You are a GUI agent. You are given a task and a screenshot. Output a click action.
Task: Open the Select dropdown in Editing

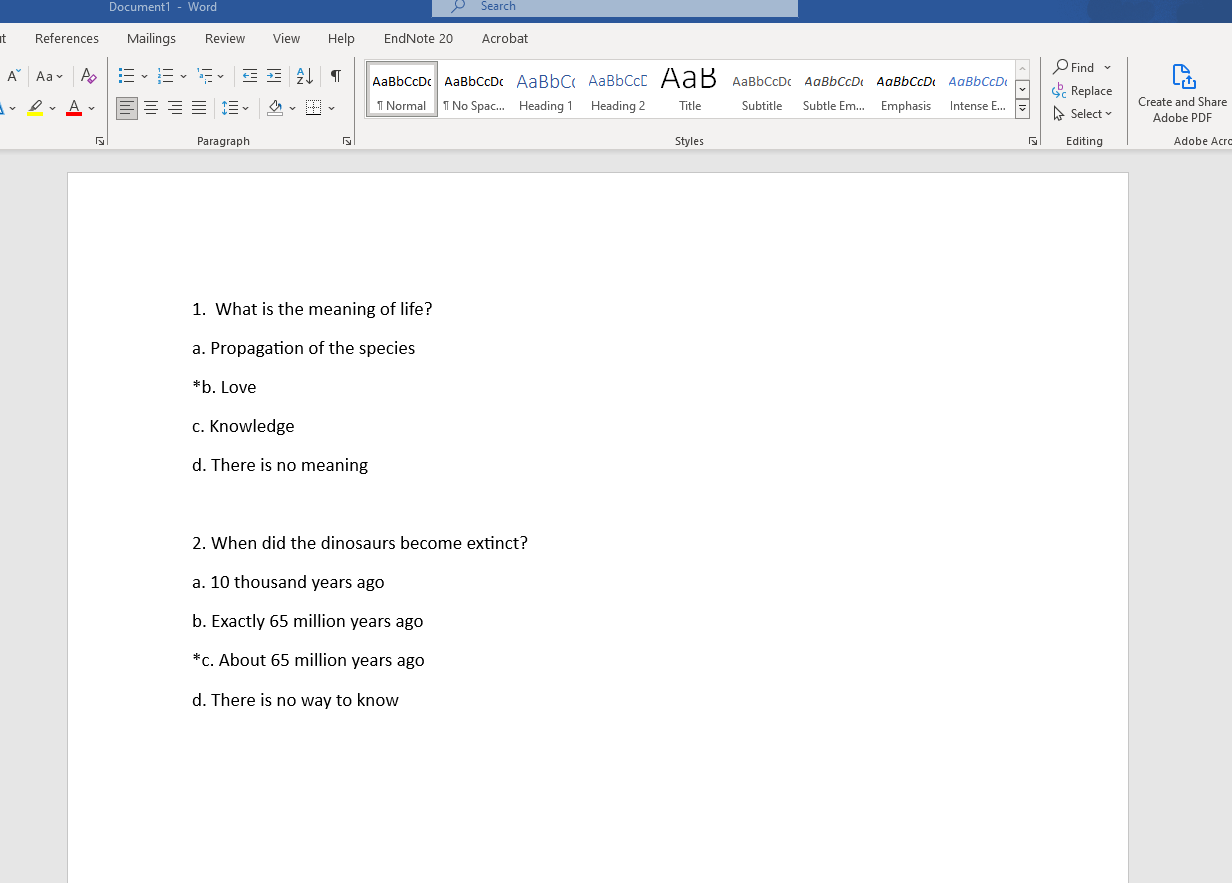(x=1083, y=114)
